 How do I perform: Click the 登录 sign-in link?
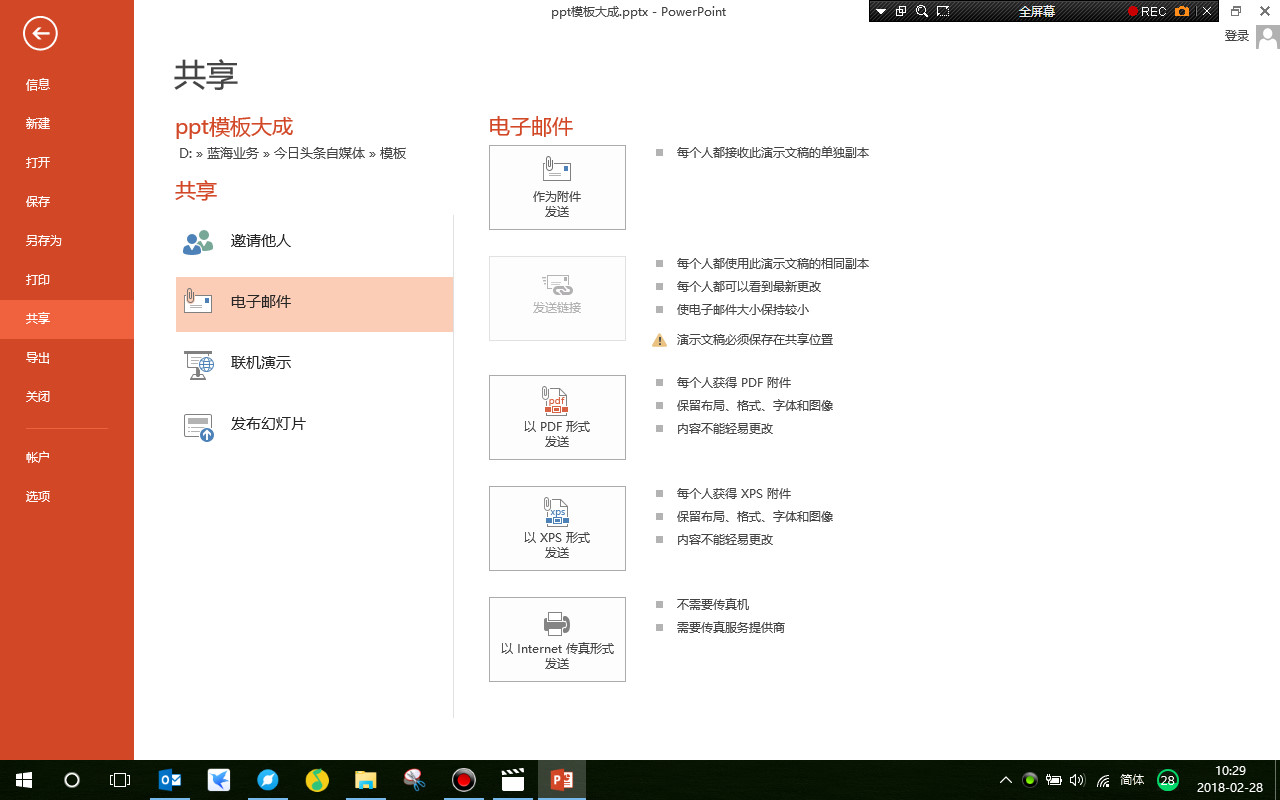pos(1236,34)
